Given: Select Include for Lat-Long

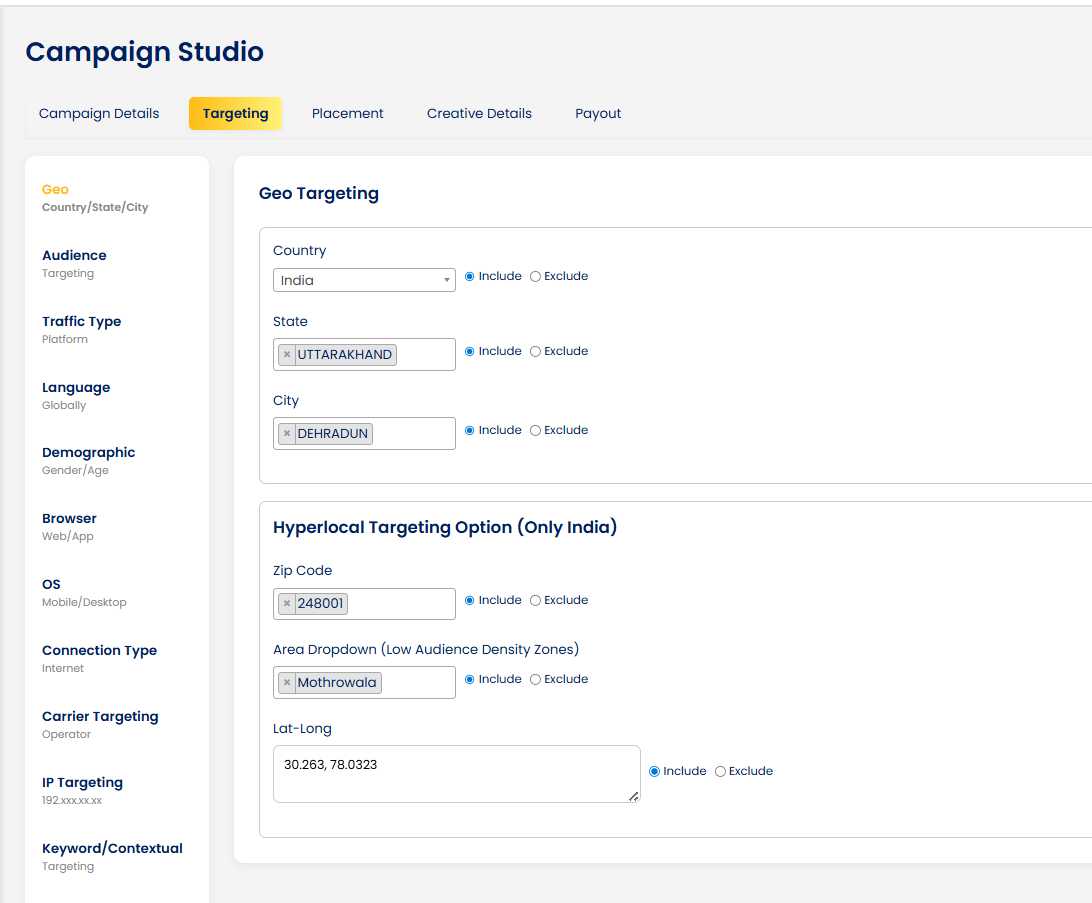Looking at the screenshot, I should coord(654,771).
